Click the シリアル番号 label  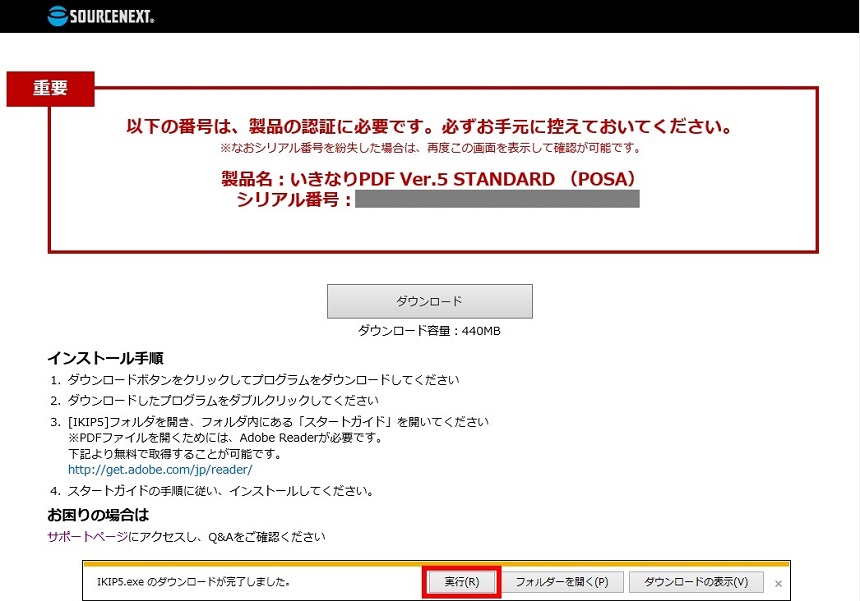tap(293, 199)
